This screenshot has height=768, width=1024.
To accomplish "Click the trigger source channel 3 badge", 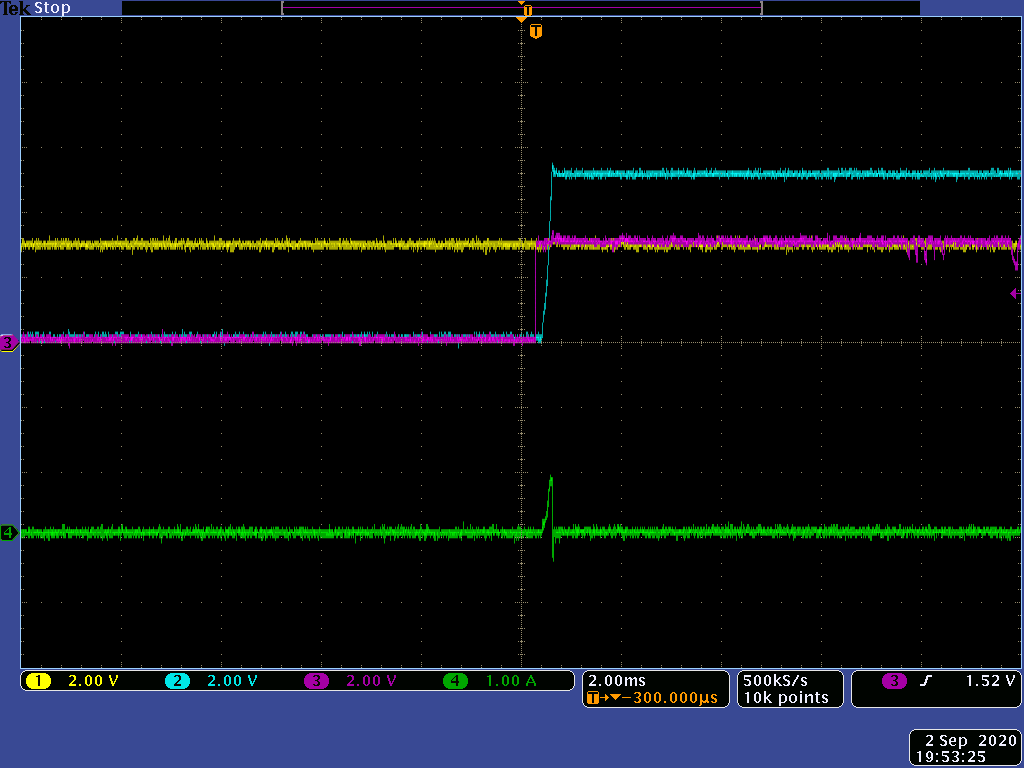I will [x=894, y=681].
